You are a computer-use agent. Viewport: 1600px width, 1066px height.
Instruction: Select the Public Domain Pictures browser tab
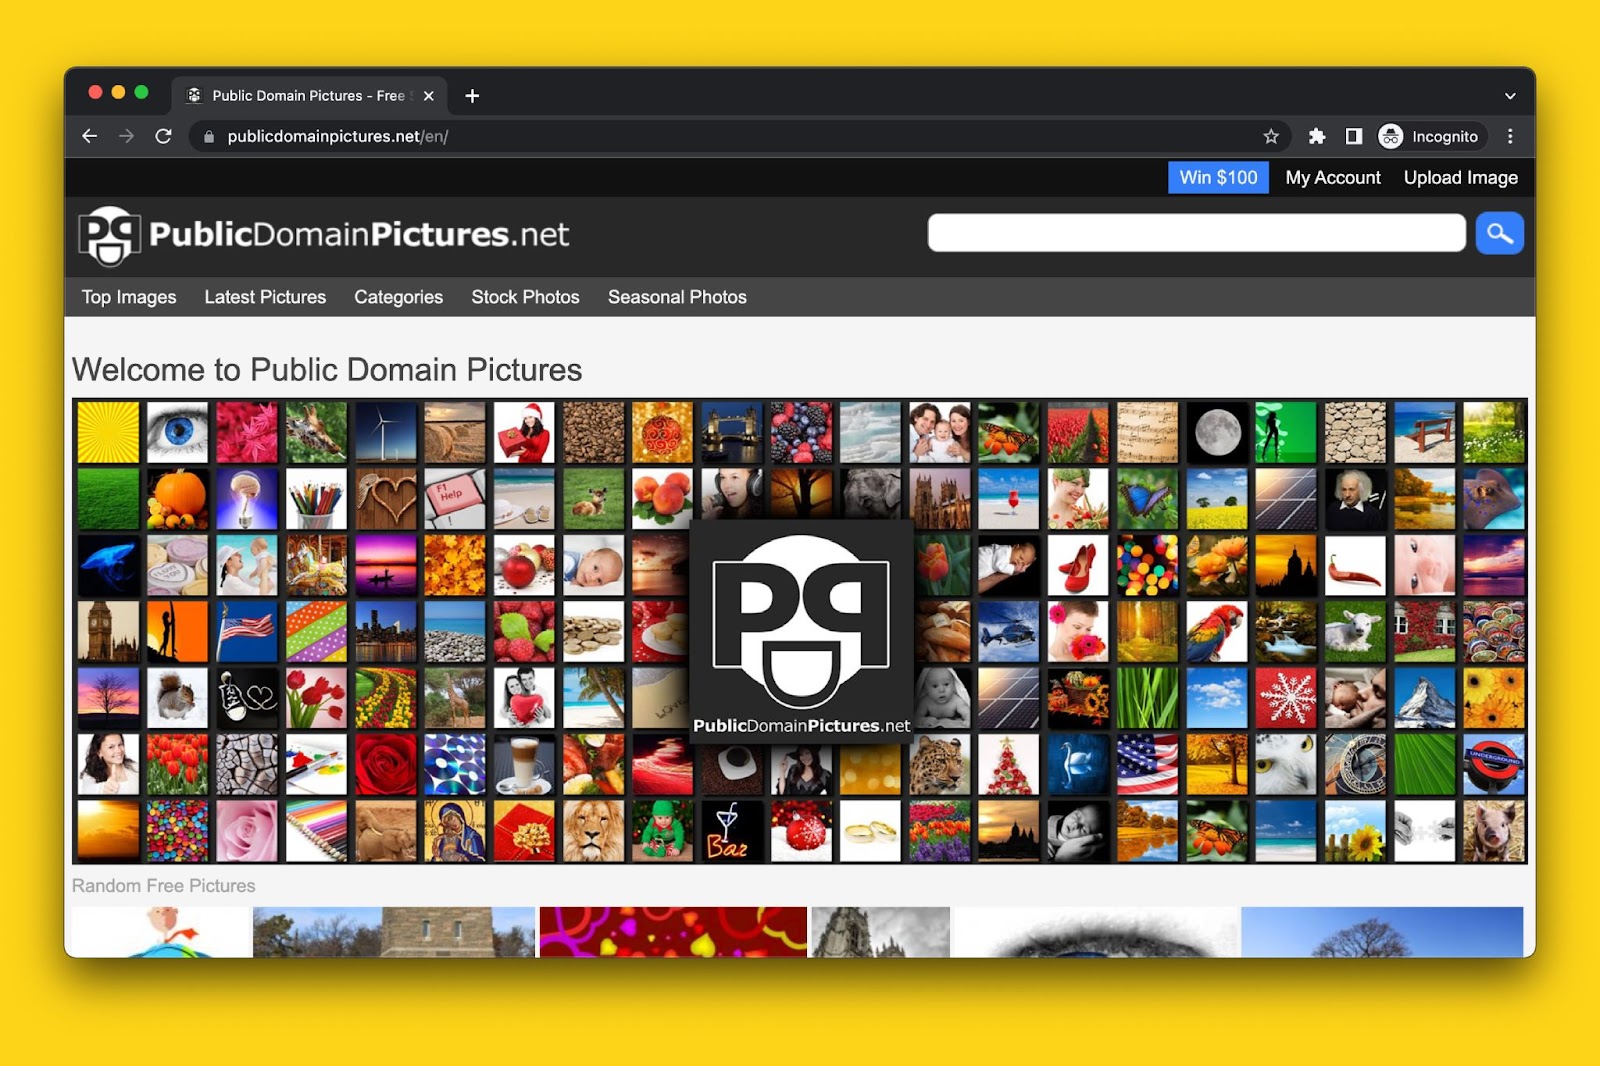click(x=309, y=96)
